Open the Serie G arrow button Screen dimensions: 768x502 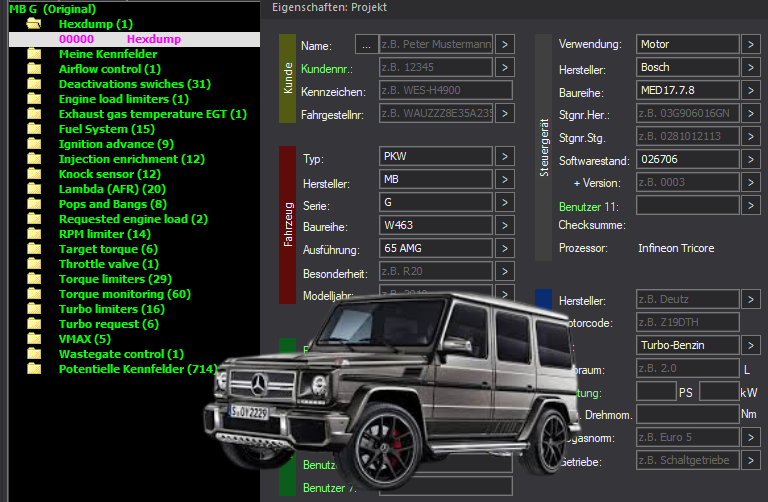click(x=504, y=202)
